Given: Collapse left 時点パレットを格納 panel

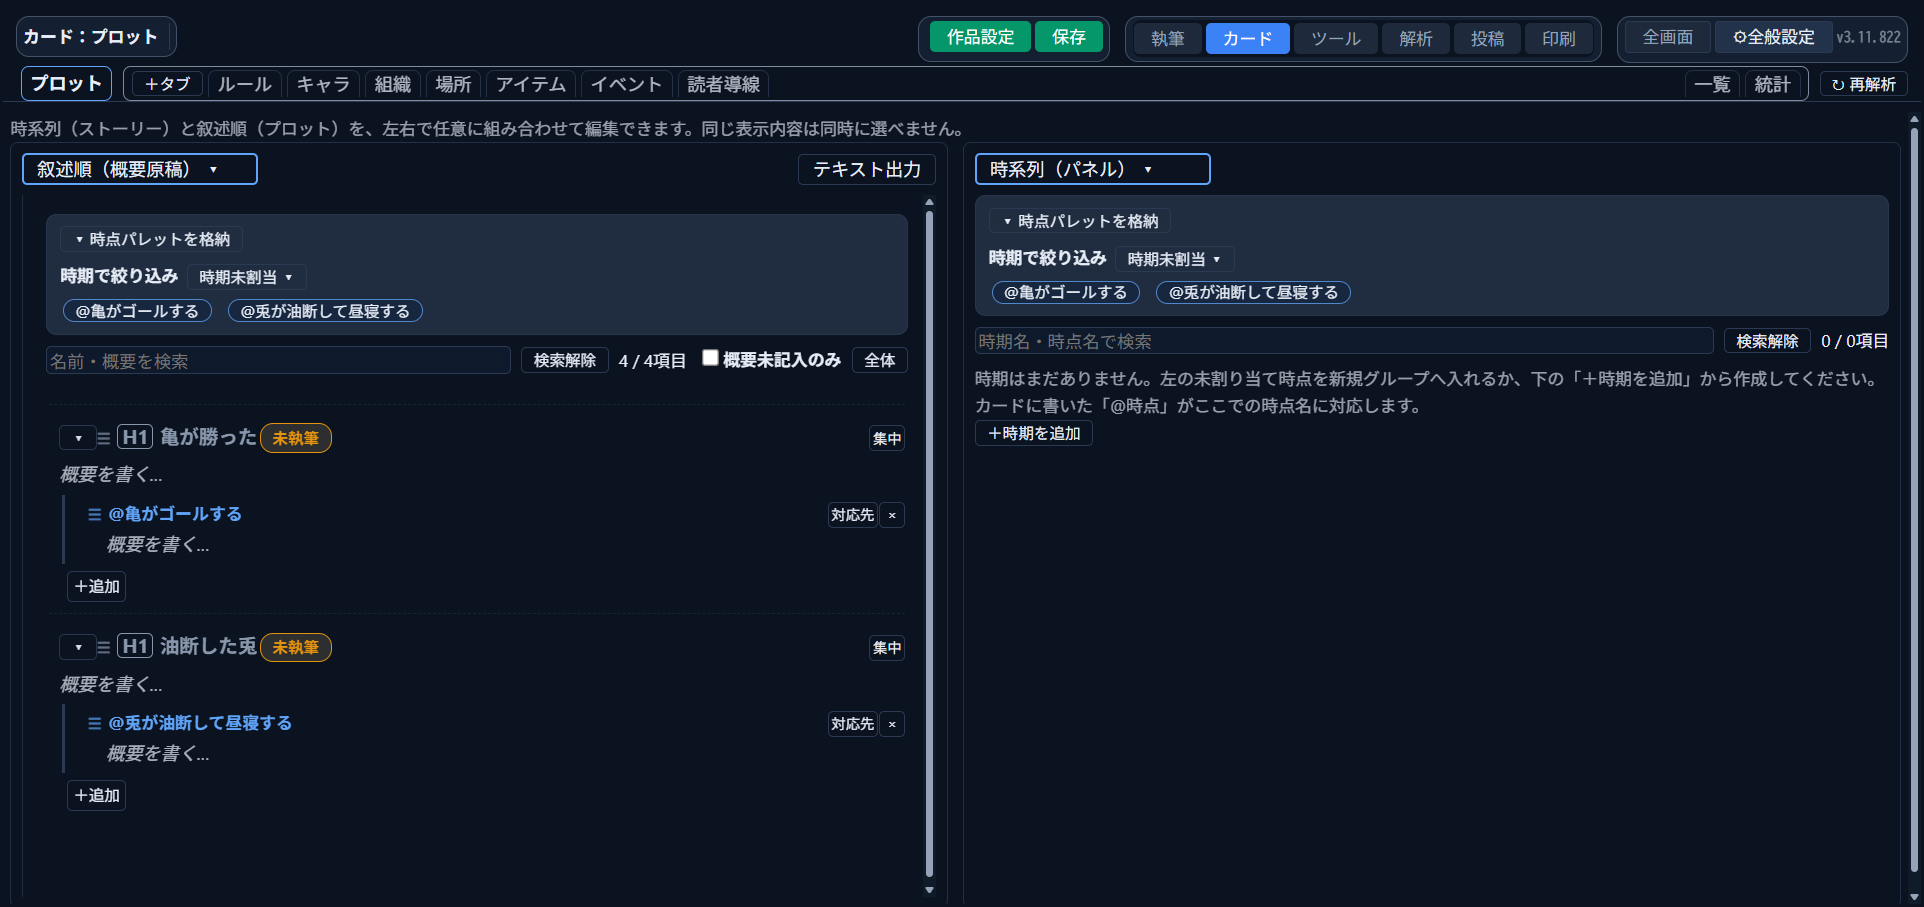Looking at the screenshot, I should 152,239.
